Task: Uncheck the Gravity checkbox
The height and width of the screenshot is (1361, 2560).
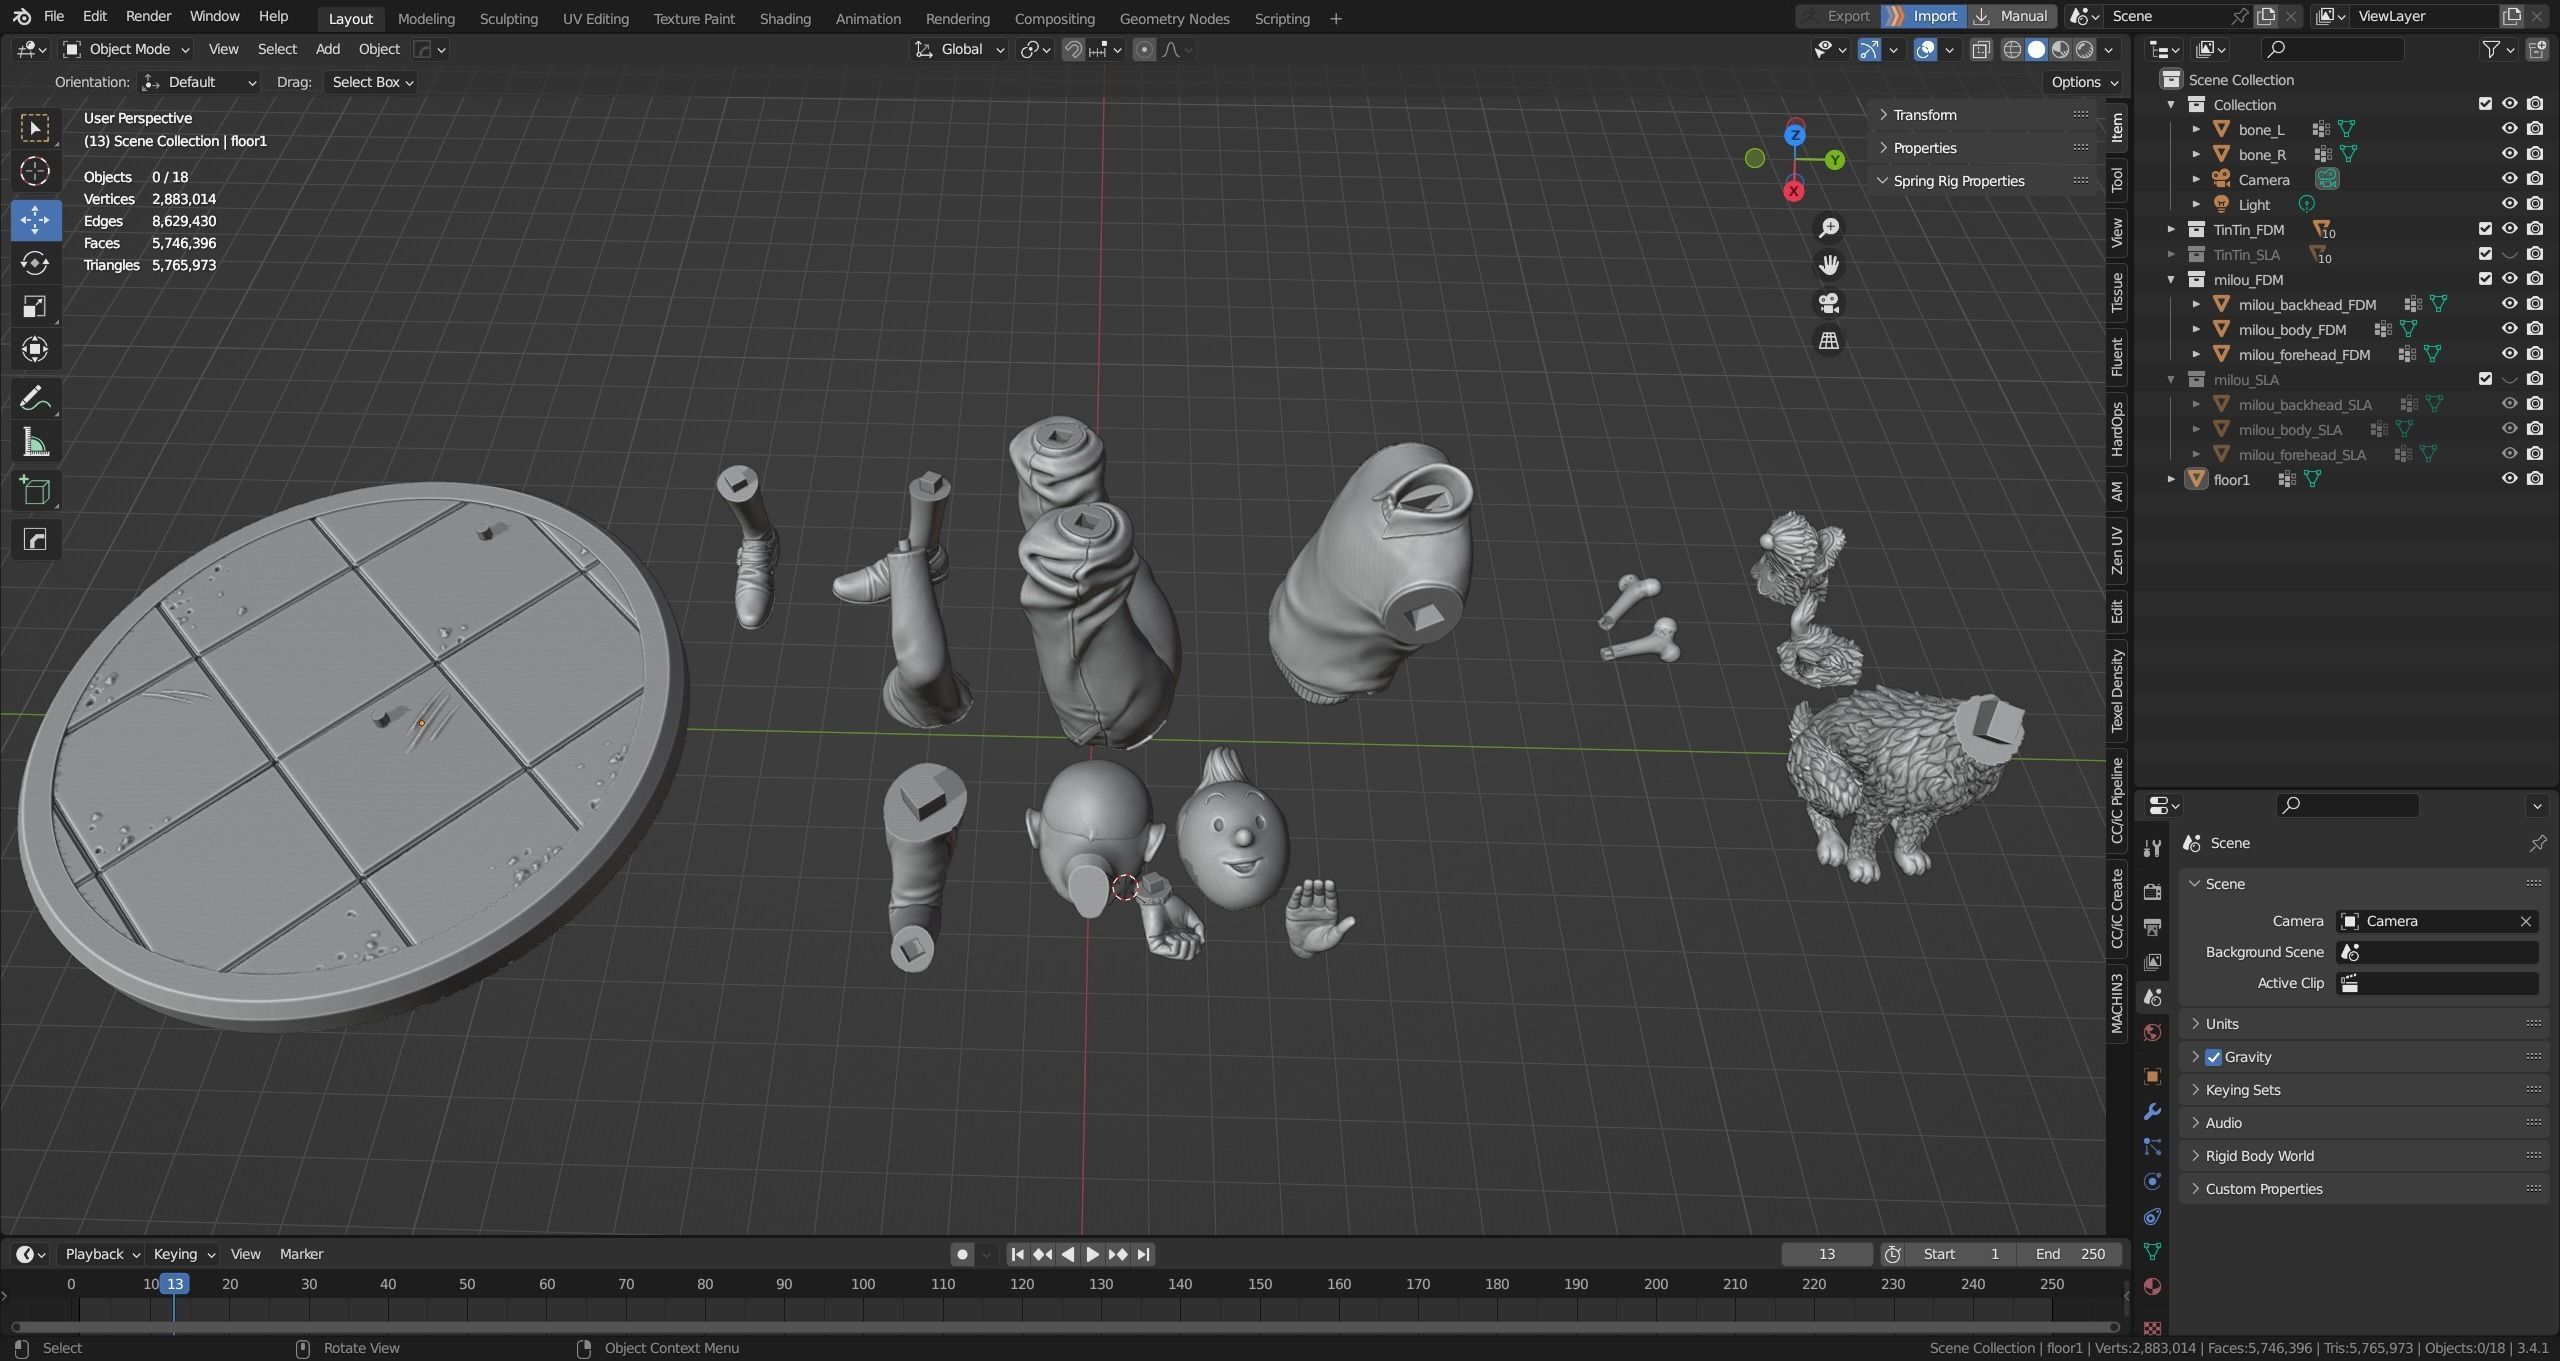Action: (x=2213, y=1057)
